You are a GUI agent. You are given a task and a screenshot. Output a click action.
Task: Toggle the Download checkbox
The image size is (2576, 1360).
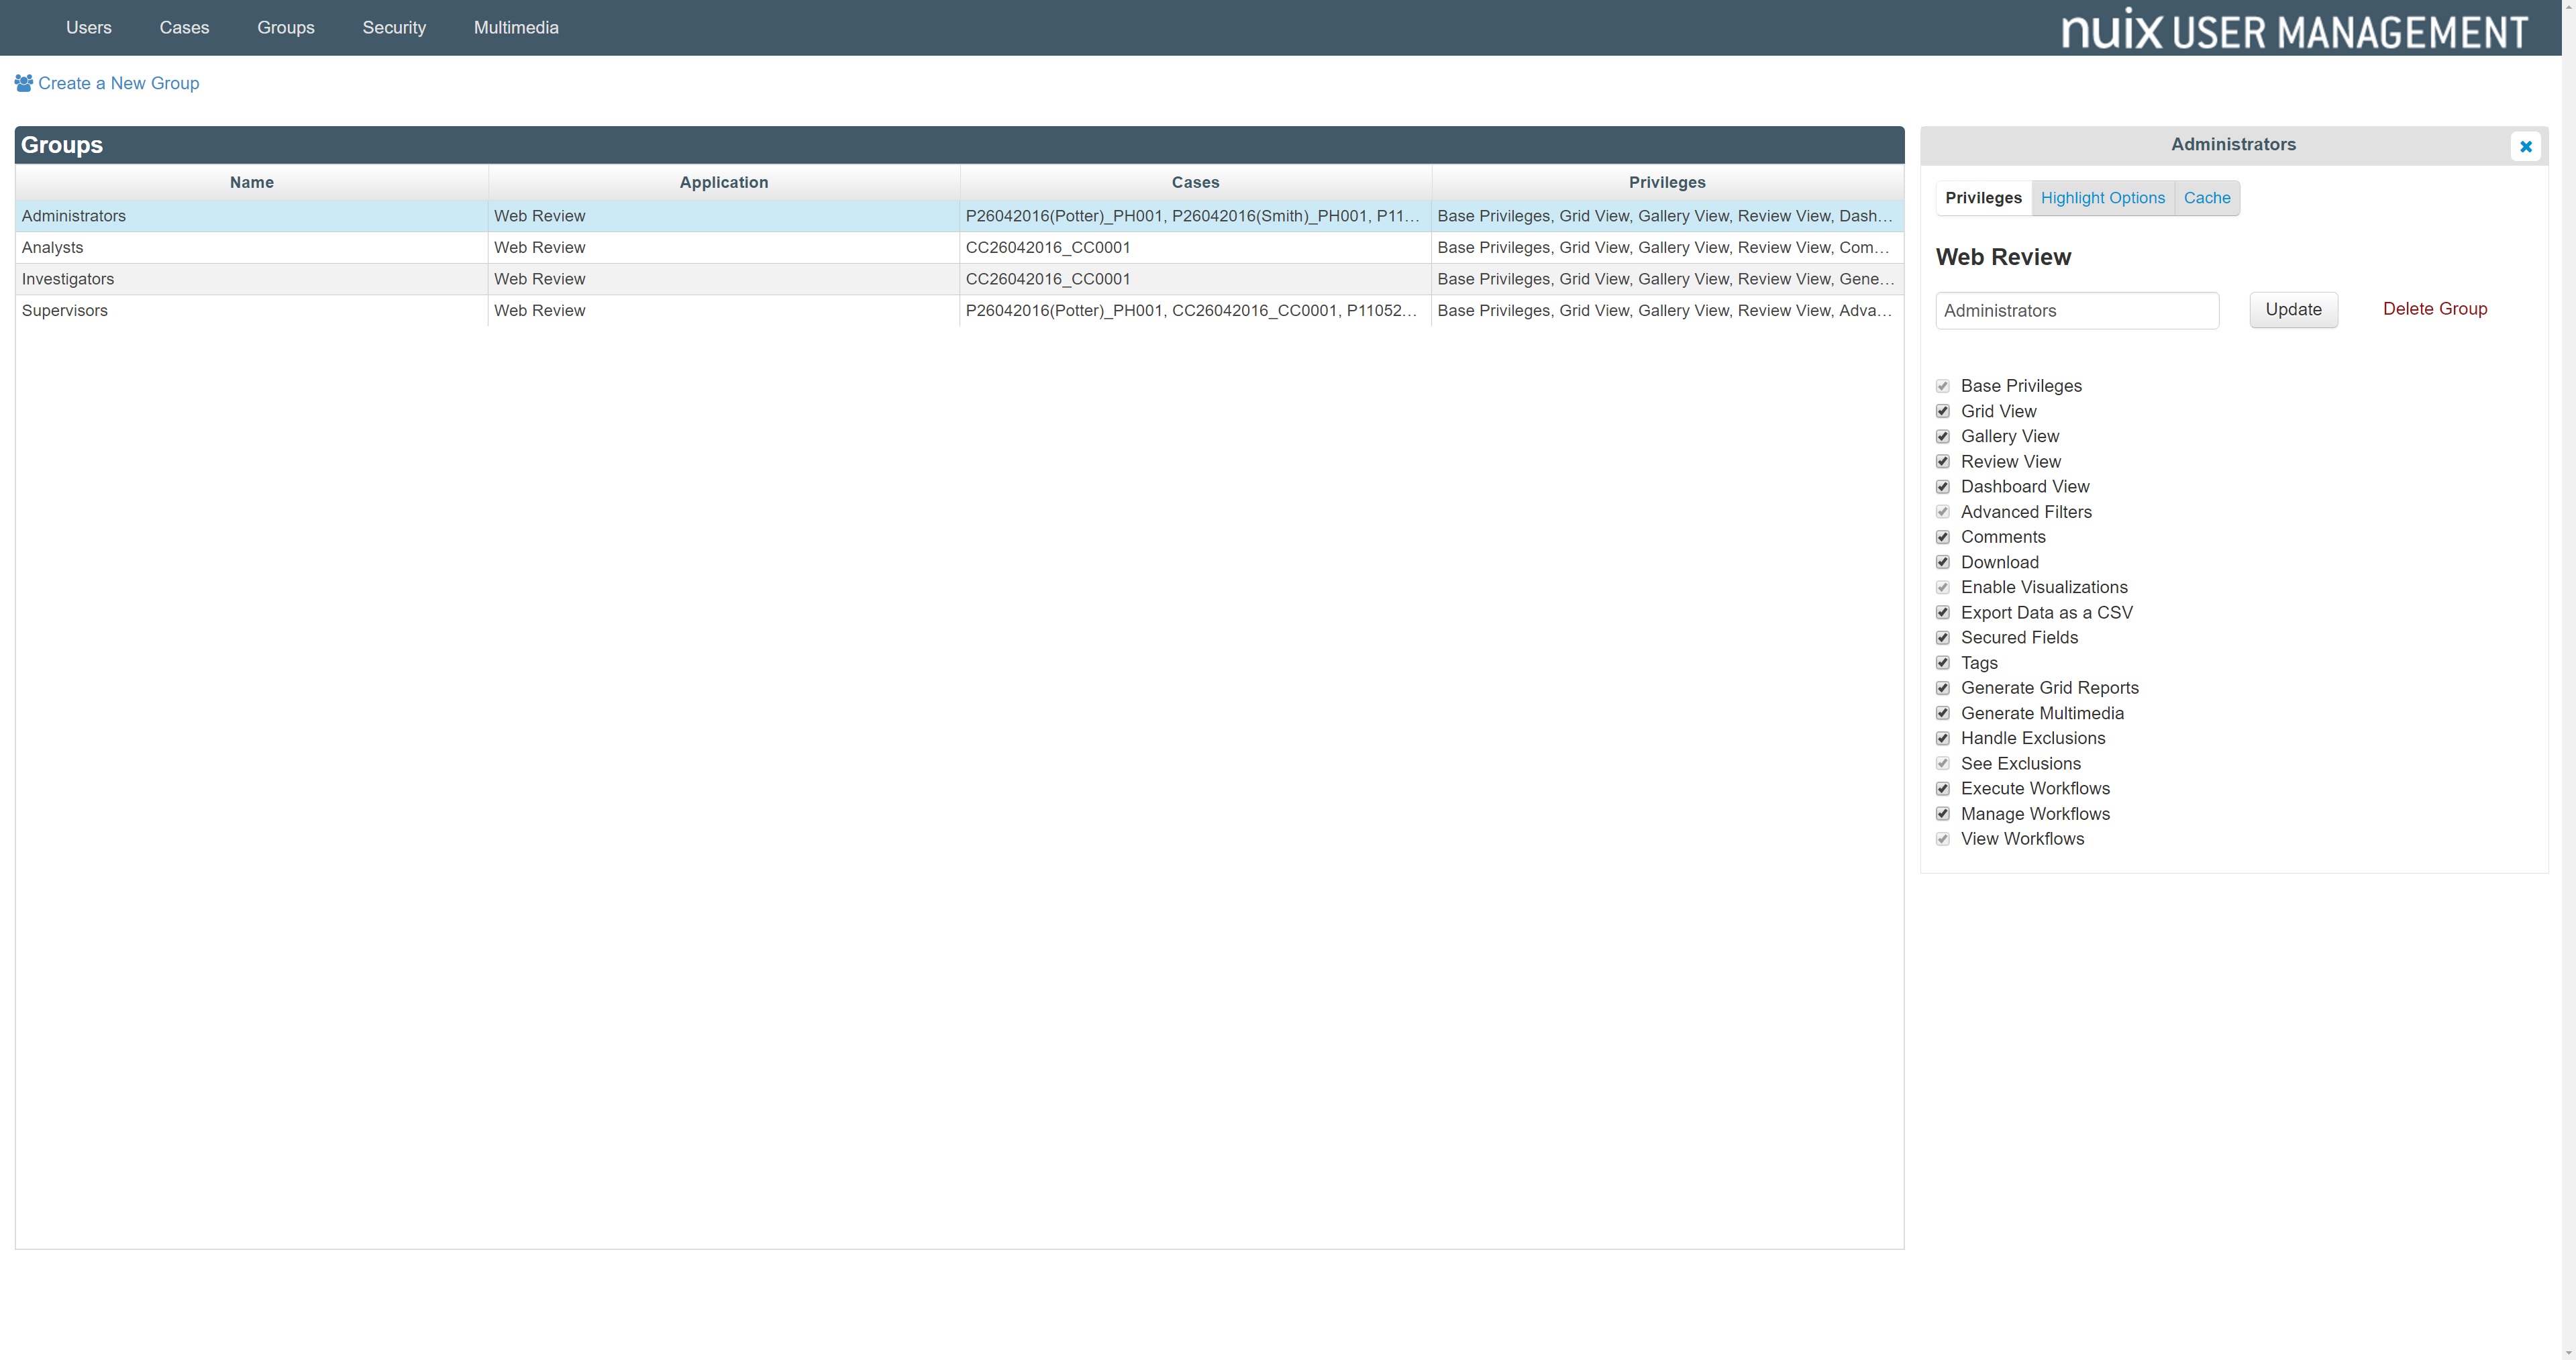[x=1942, y=562]
